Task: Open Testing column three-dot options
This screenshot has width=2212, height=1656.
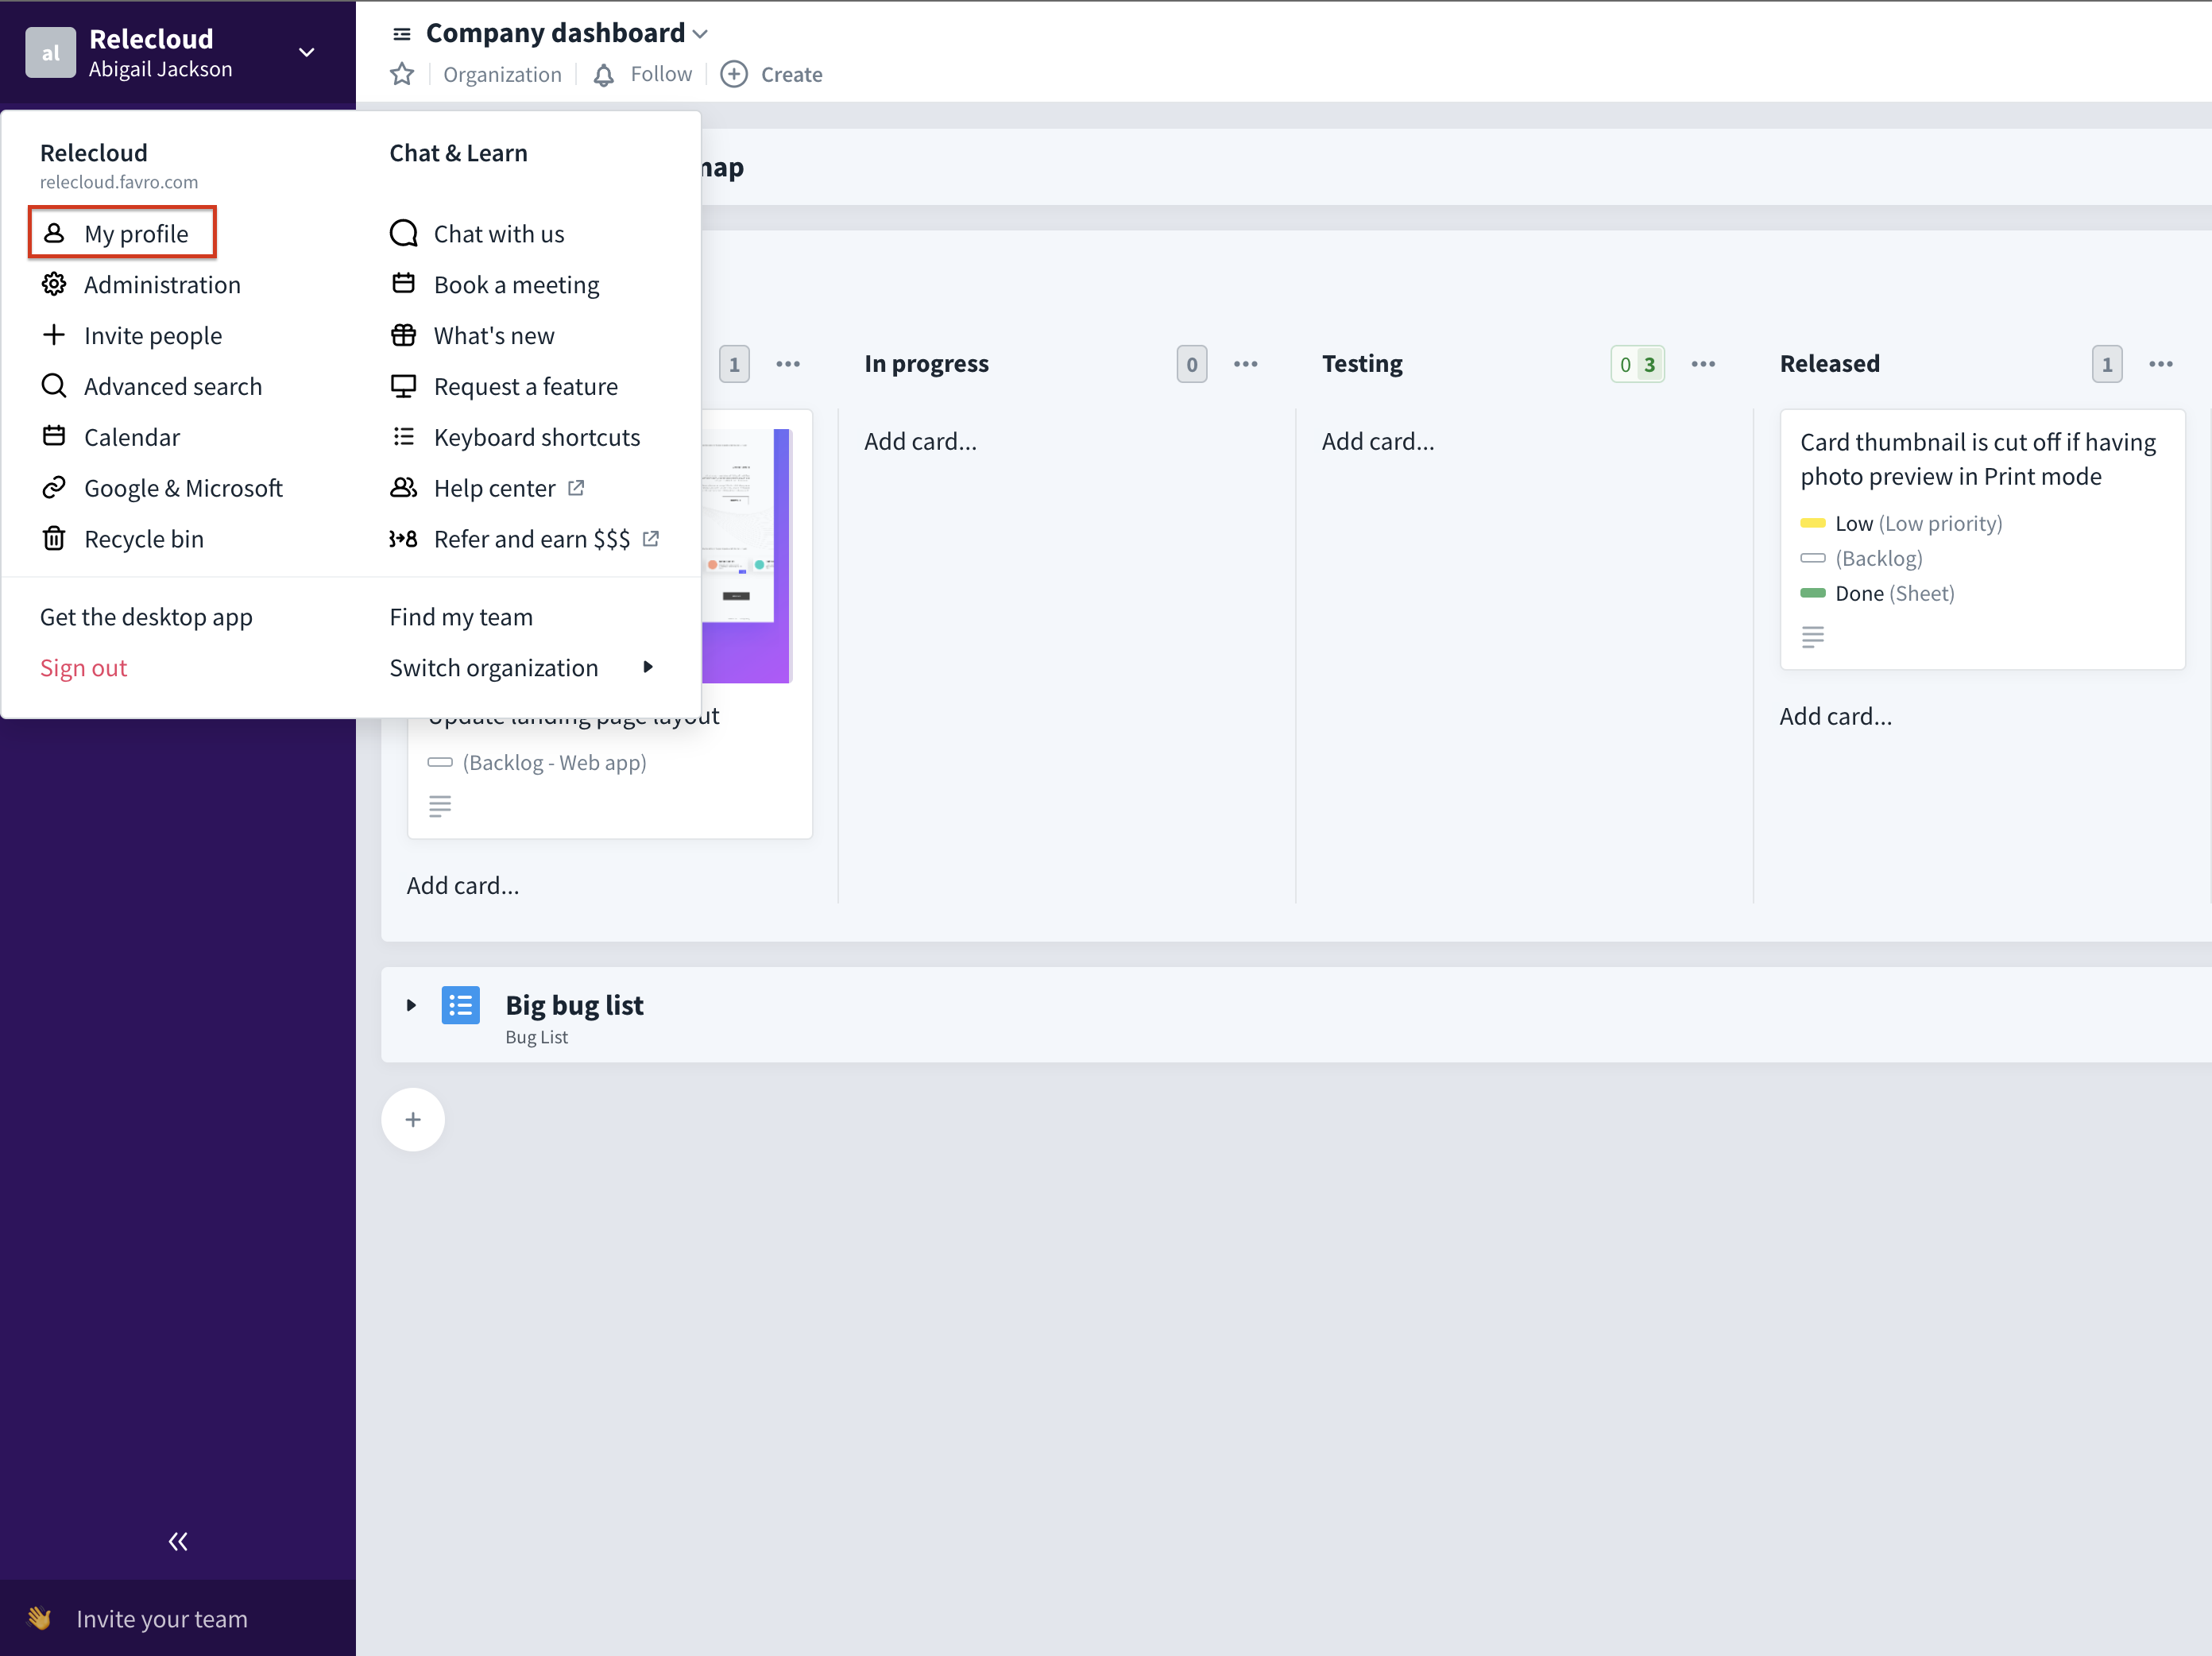Action: click(x=1703, y=364)
